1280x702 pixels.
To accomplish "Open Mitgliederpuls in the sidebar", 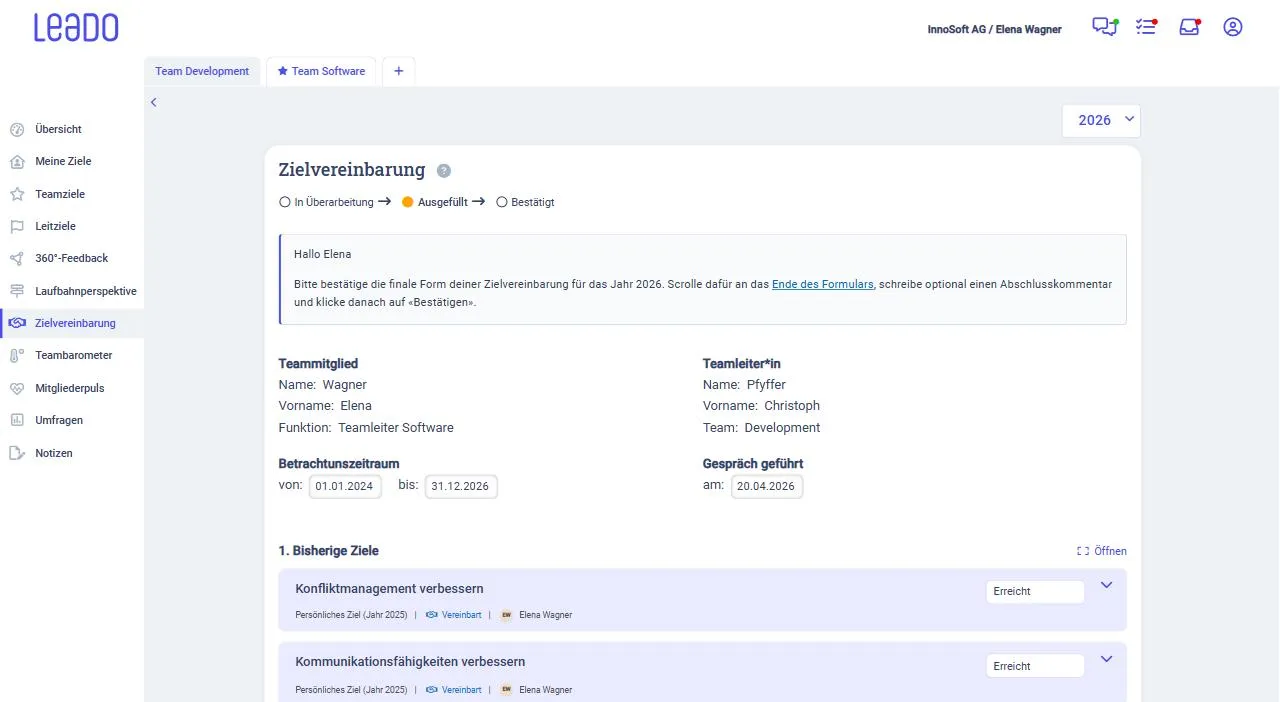I will point(72,388).
